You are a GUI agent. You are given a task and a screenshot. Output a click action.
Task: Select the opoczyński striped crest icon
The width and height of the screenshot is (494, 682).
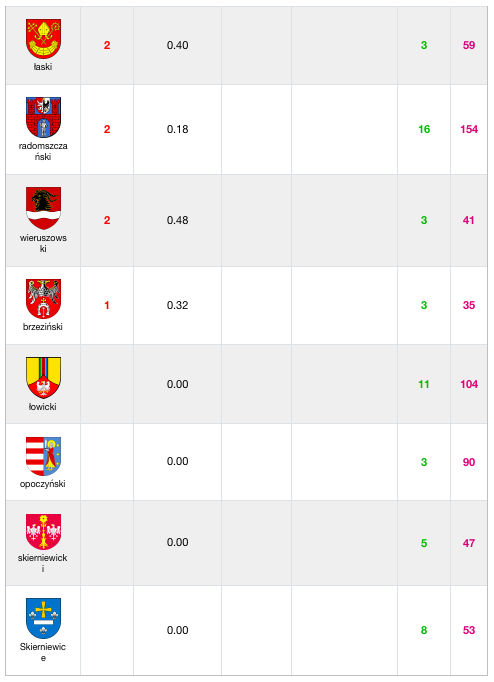[43, 456]
